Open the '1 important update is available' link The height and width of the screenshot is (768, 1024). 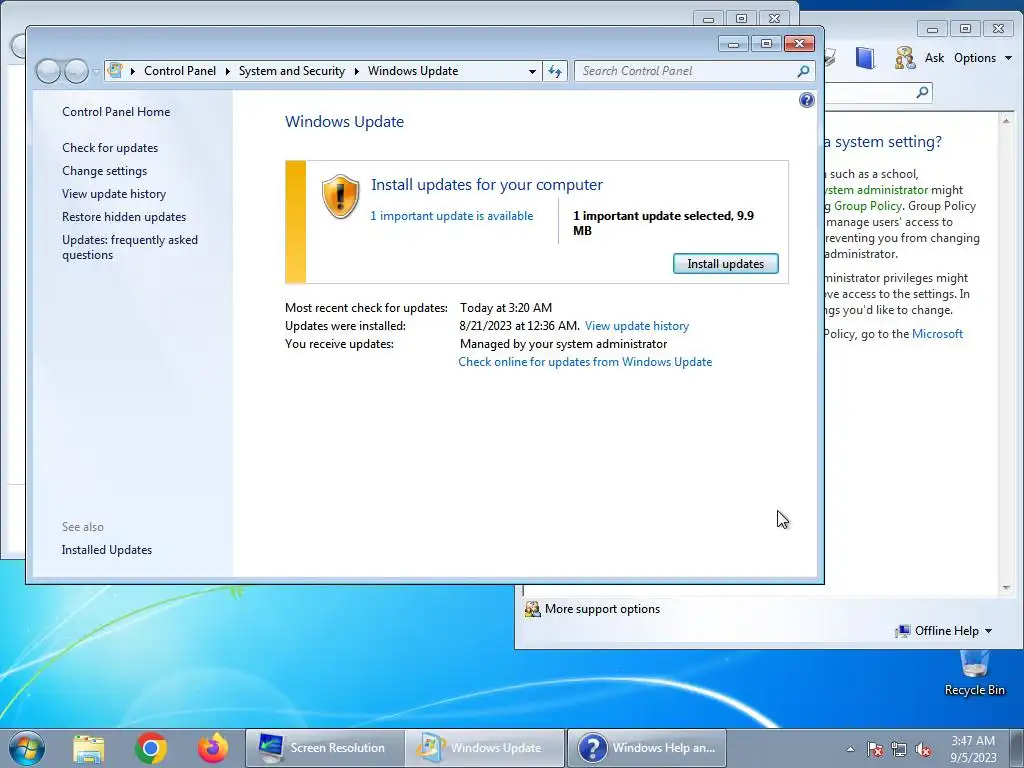(451, 216)
